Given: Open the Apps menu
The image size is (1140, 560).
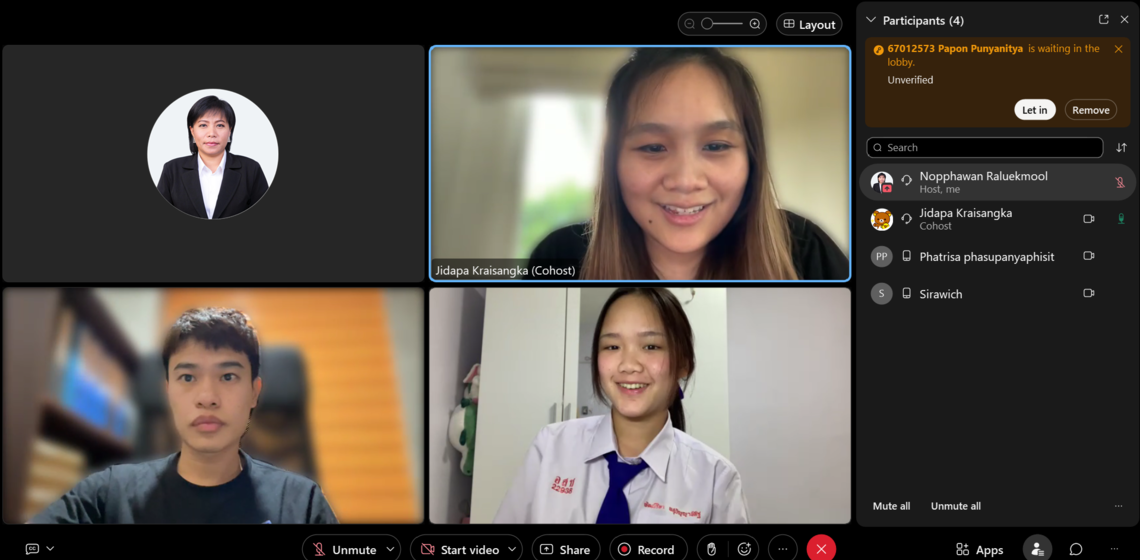Looking at the screenshot, I should coord(979,549).
